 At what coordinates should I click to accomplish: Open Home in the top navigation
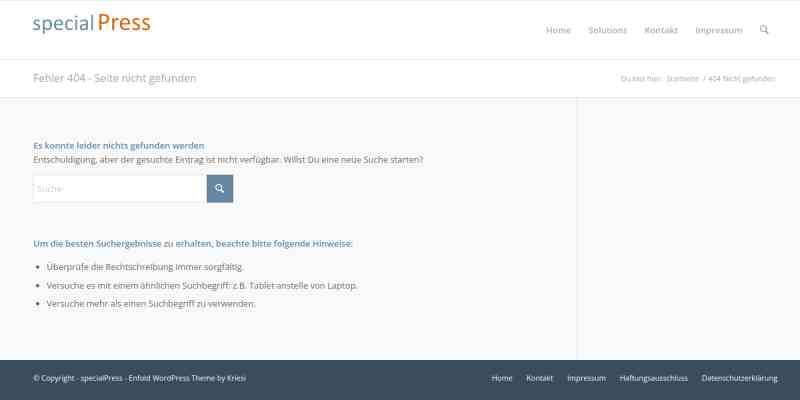[558, 30]
